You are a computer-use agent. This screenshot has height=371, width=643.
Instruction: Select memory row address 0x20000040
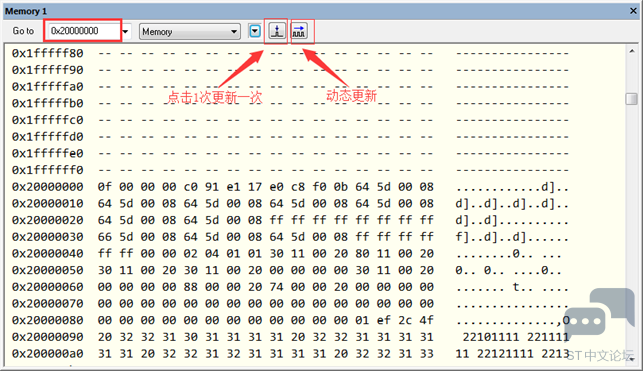(x=48, y=254)
